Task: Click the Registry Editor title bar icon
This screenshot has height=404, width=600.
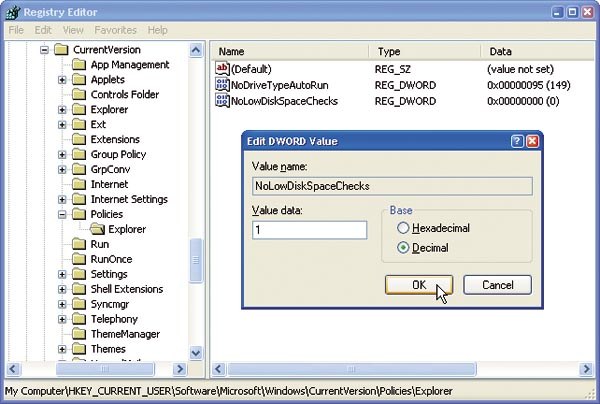Action: click(x=13, y=12)
